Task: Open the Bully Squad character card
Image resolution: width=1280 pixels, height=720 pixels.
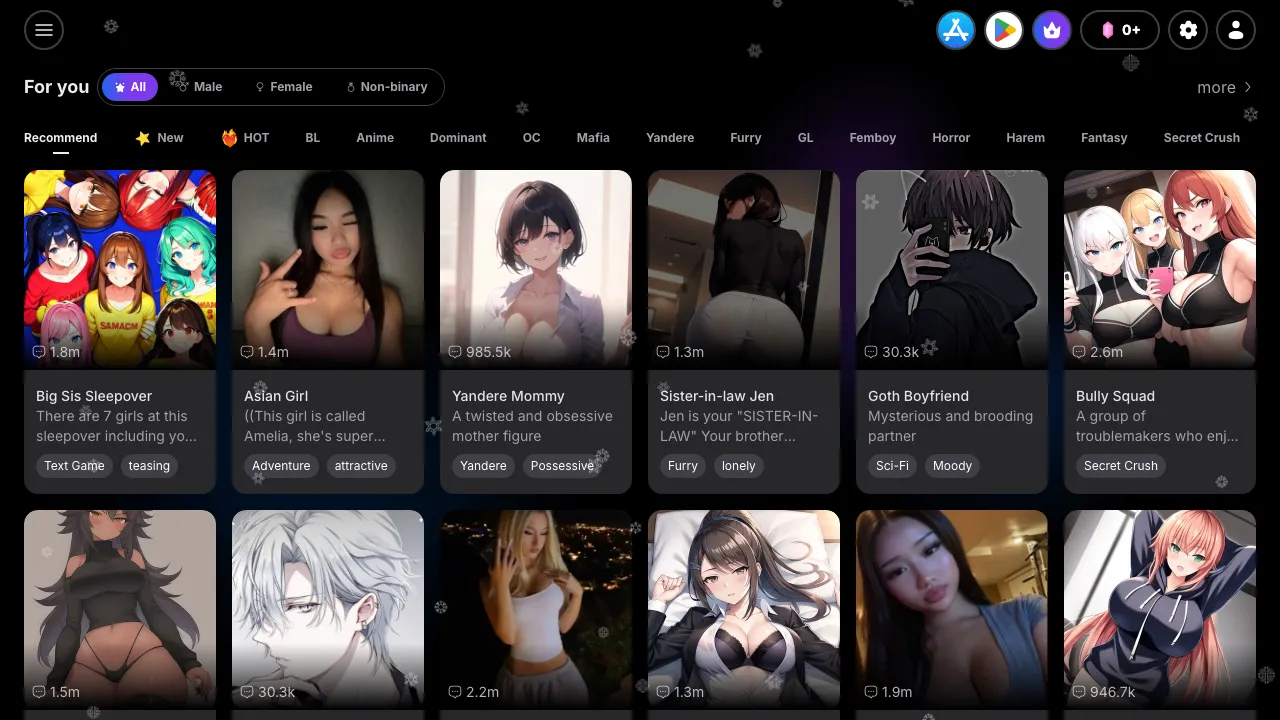Action: point(1159,330)
